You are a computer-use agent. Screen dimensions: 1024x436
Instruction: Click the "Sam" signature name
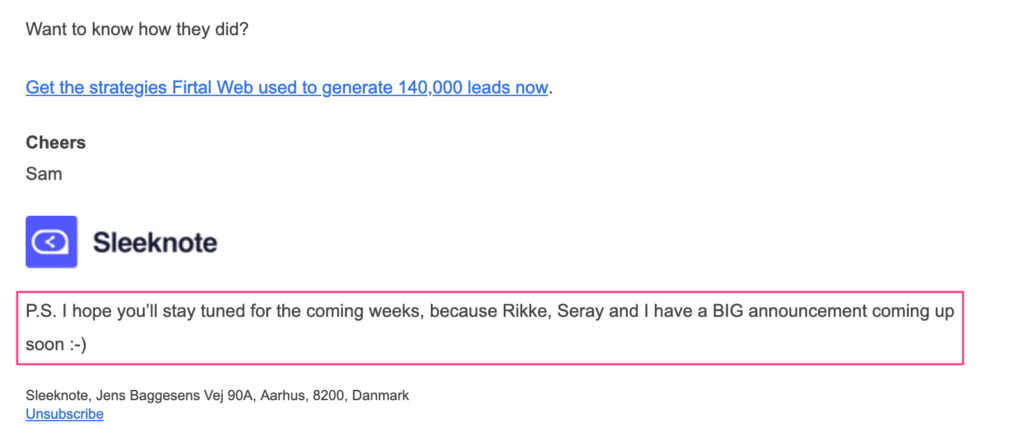coord(44,174)
